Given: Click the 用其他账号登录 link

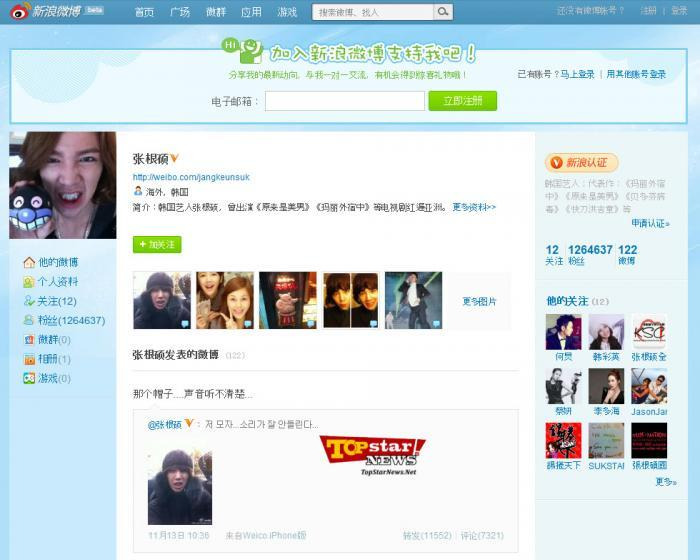Looking at the screenshot, I should (636, 74).
